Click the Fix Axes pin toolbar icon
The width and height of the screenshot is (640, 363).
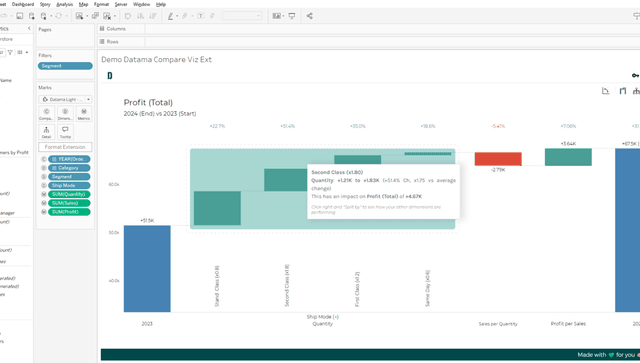pos(212,16)
